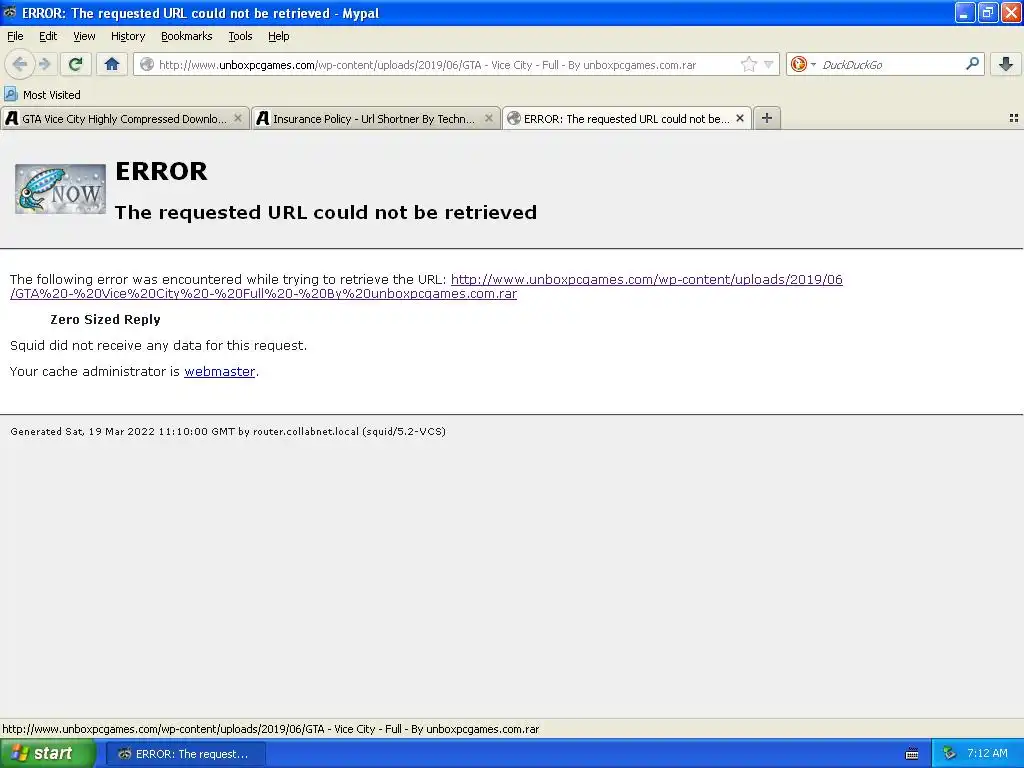Image resolution: width=1024 pixels, height=768 pixels.
Task: Click the keyboard icon in system tray
Action: coord(912,754)
